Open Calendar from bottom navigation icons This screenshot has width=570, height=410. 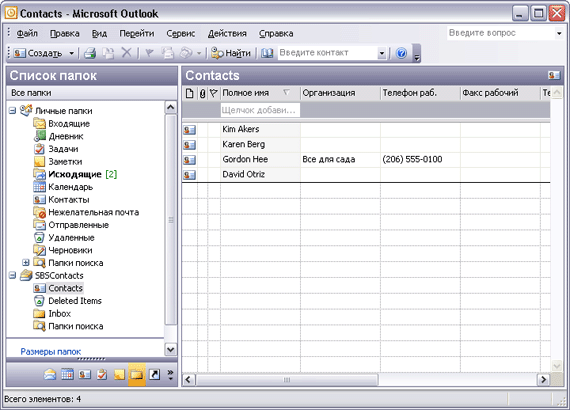[x=67, y=374]
